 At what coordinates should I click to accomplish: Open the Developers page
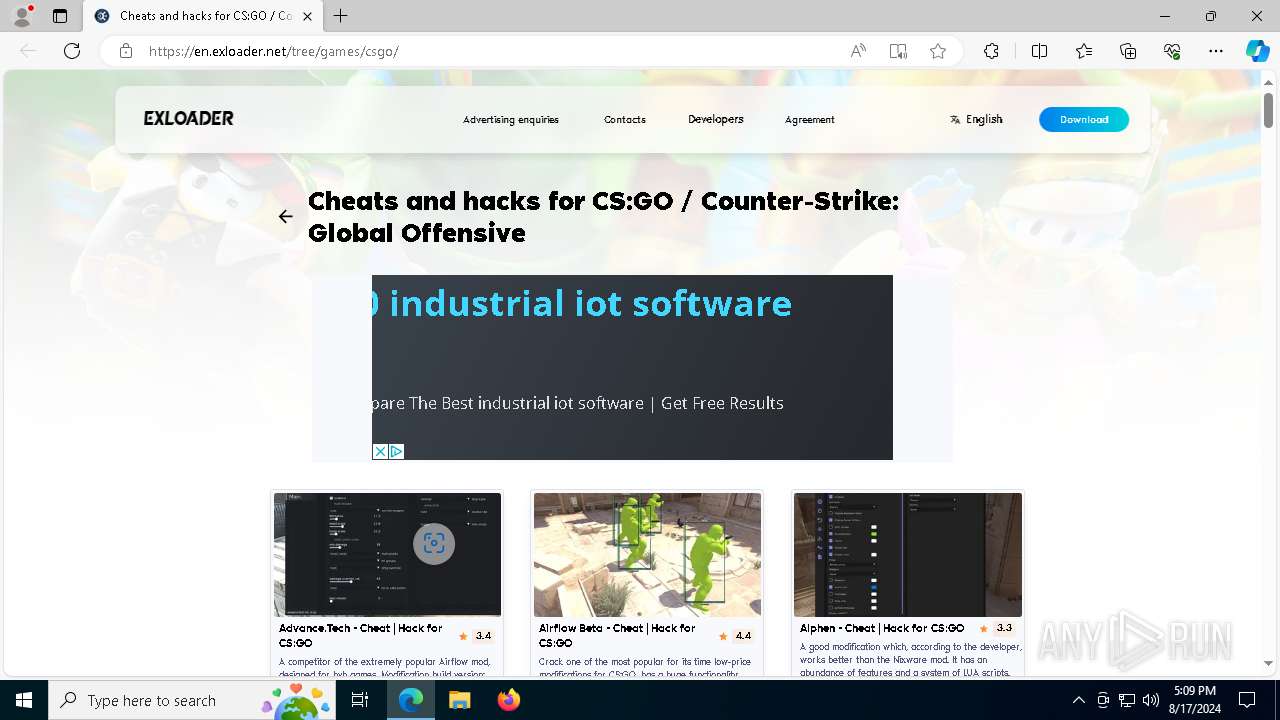click(716, 119)
